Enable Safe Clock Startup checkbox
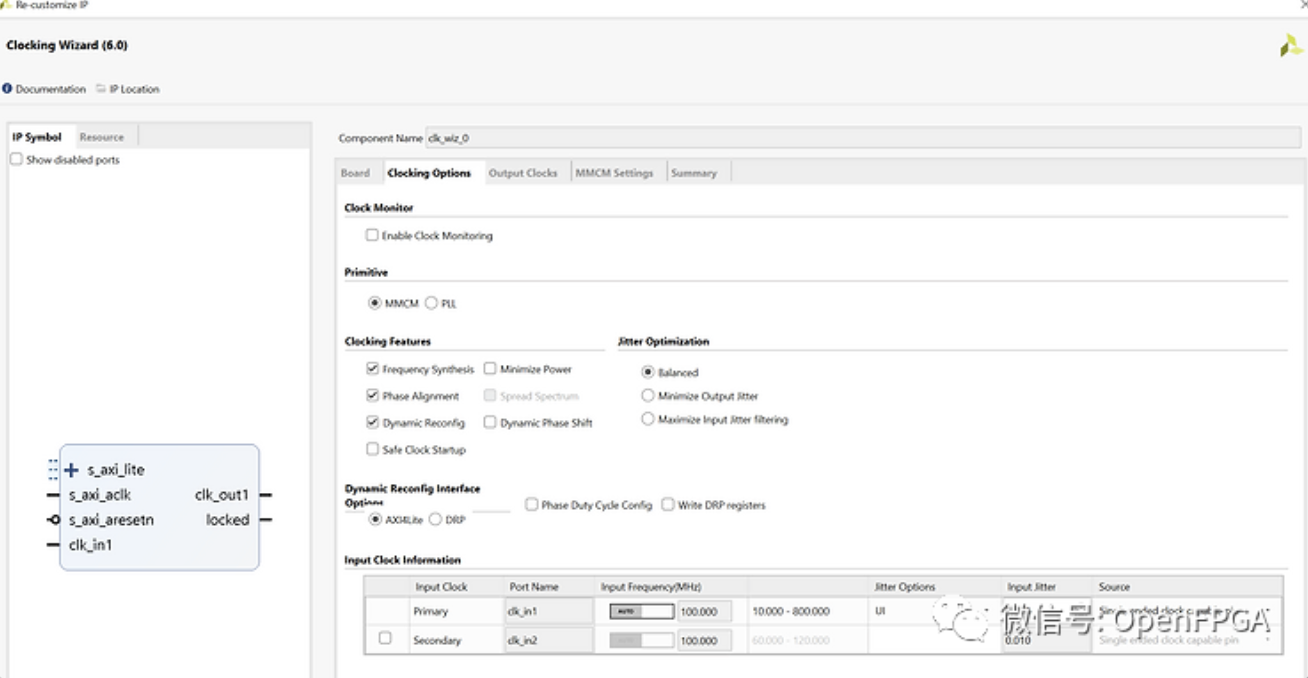 click(373, 449)
